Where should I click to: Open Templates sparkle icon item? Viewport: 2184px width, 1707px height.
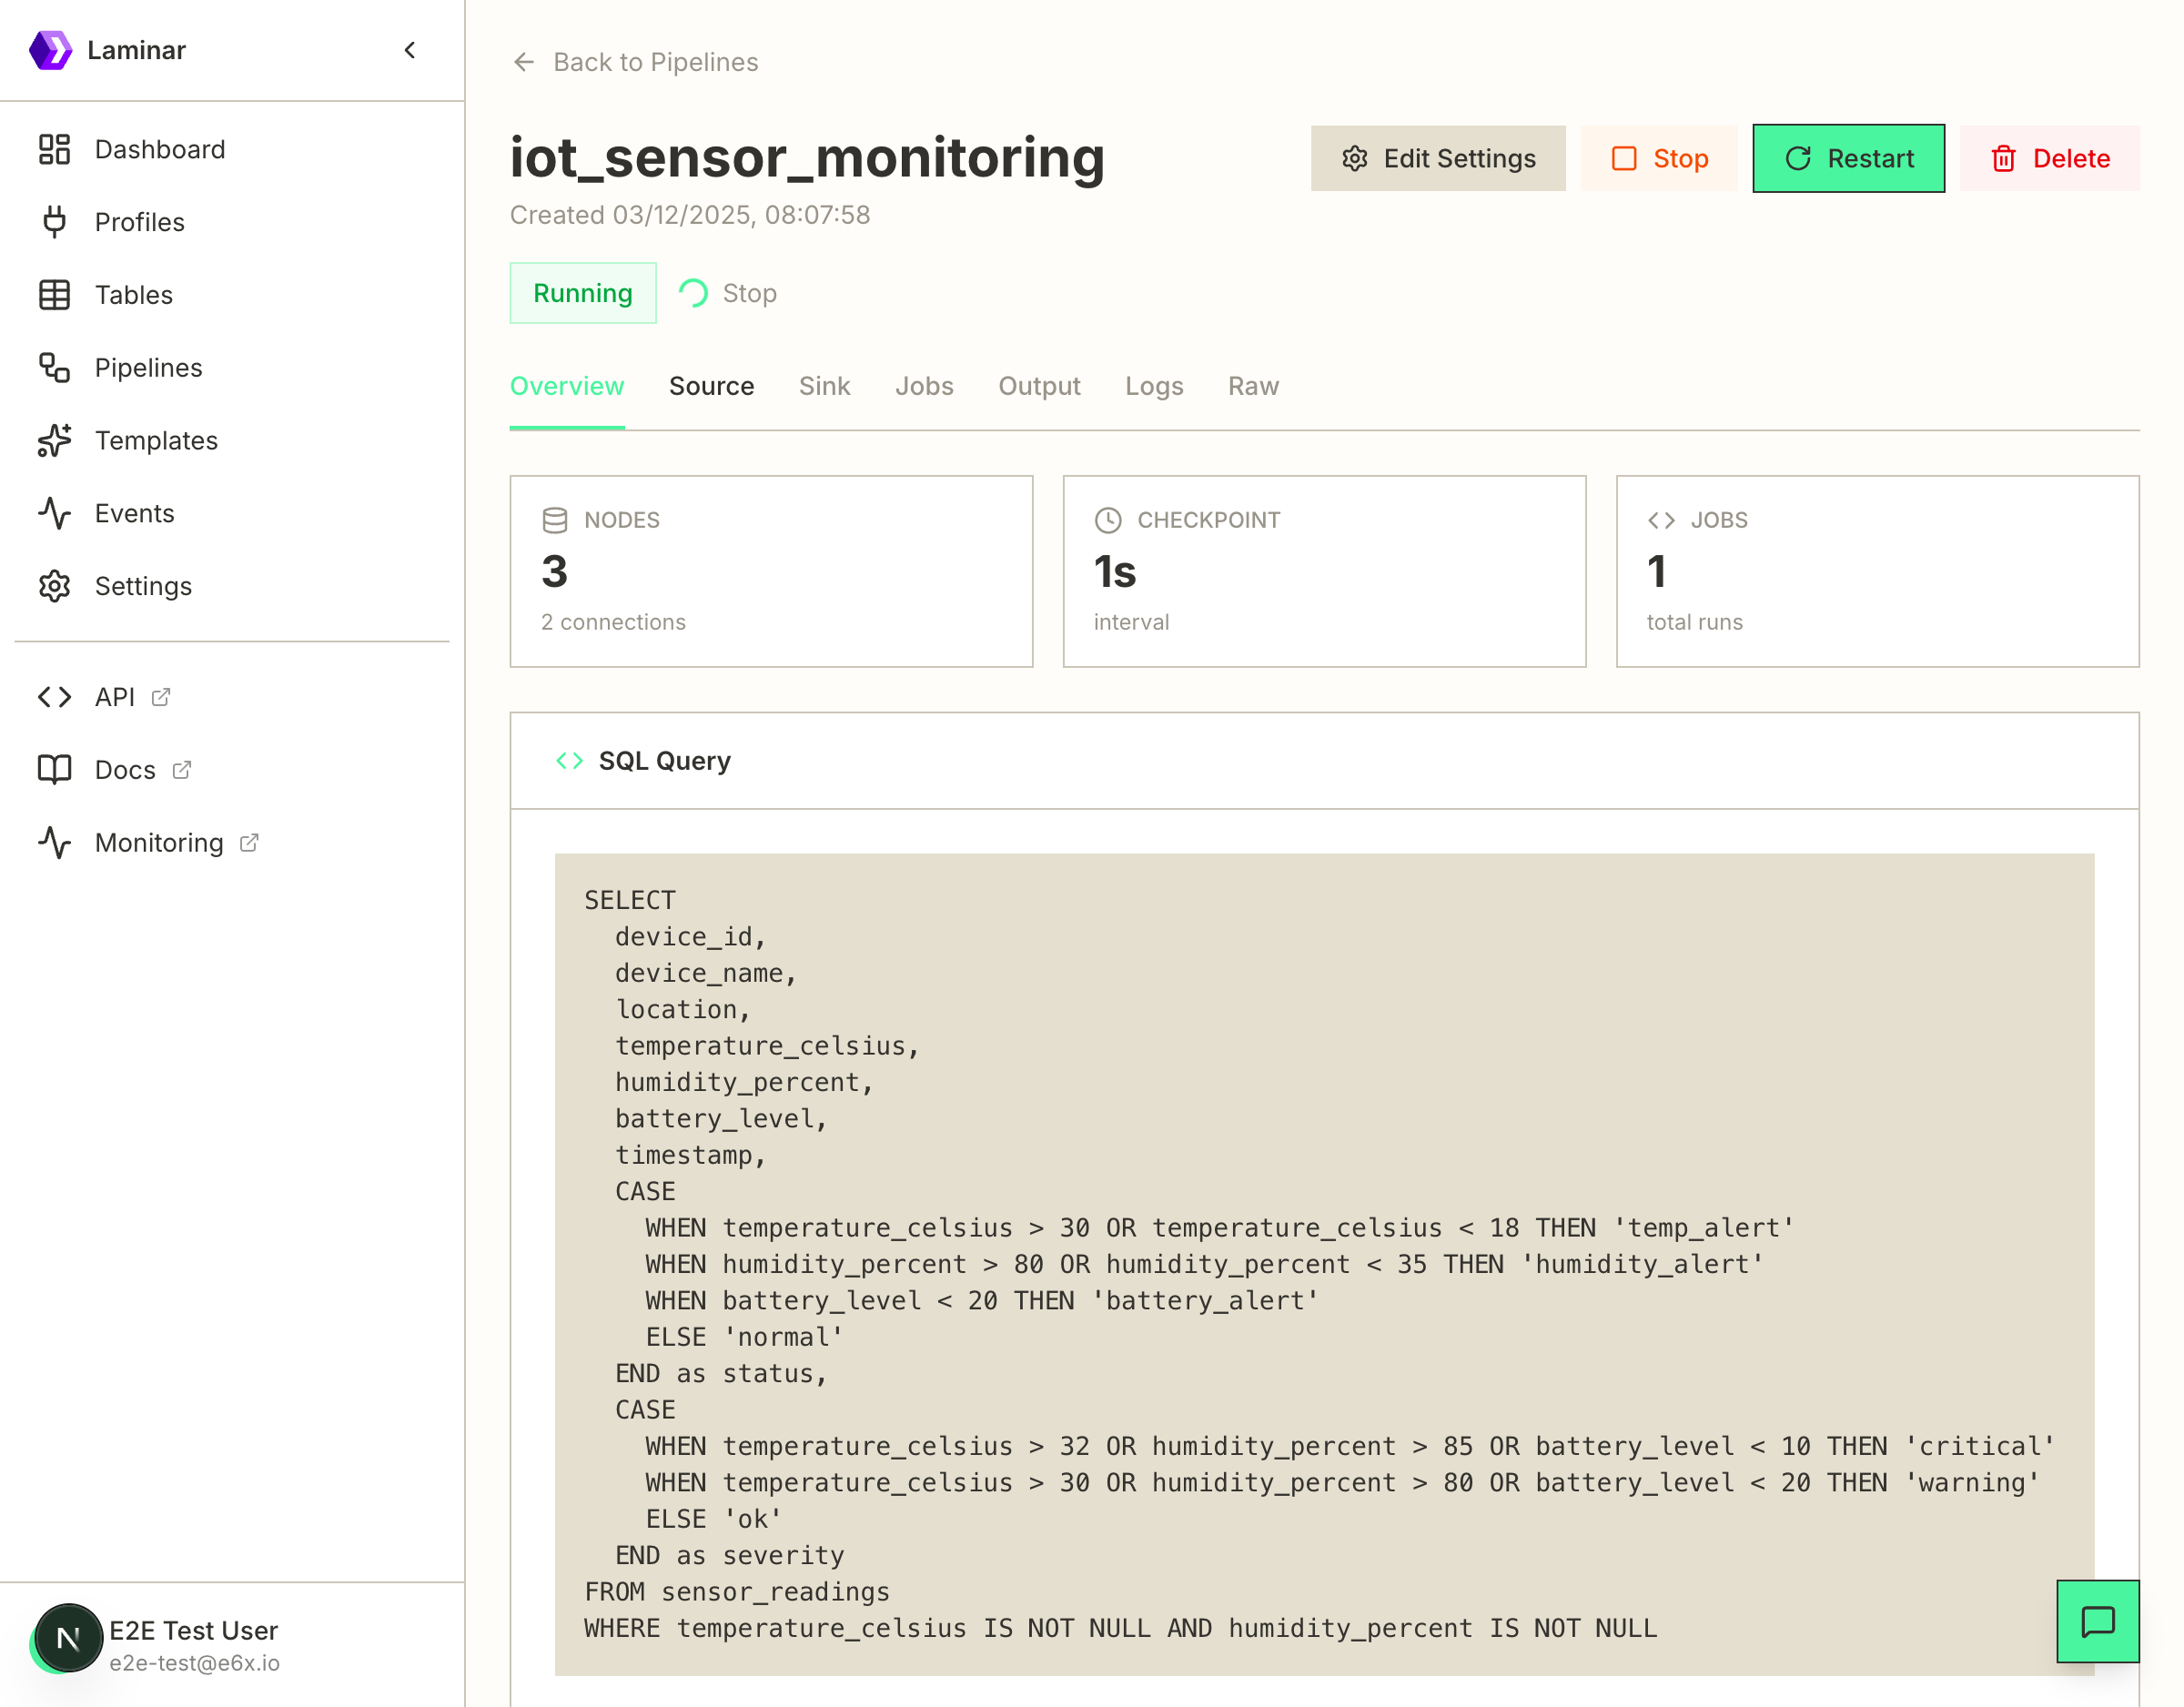pyautogui.click(x=155, y=440)
